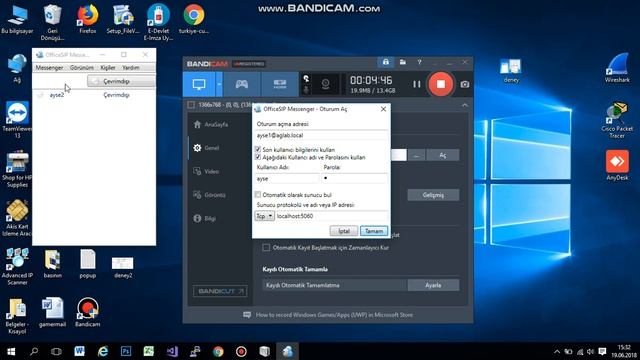Open Bandicam help question mark
Viewport: 640px width, 360px height.
(419, 62)
